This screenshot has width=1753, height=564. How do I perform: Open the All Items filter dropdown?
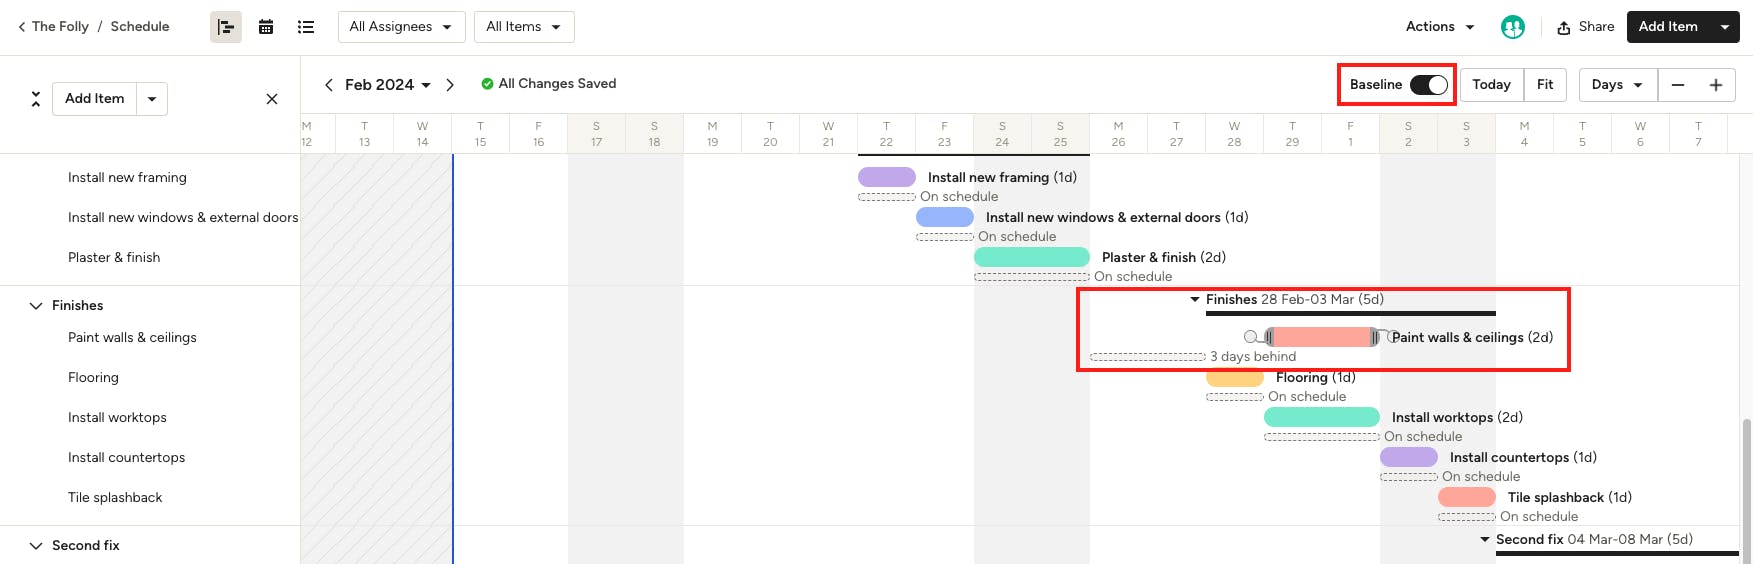point(524,27)
